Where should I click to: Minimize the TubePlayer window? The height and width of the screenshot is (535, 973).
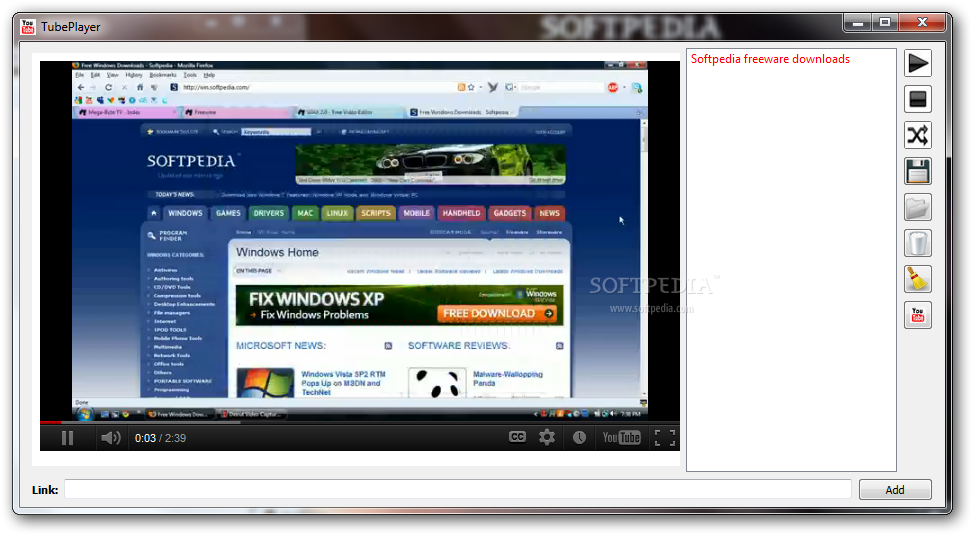click(858, 23)
